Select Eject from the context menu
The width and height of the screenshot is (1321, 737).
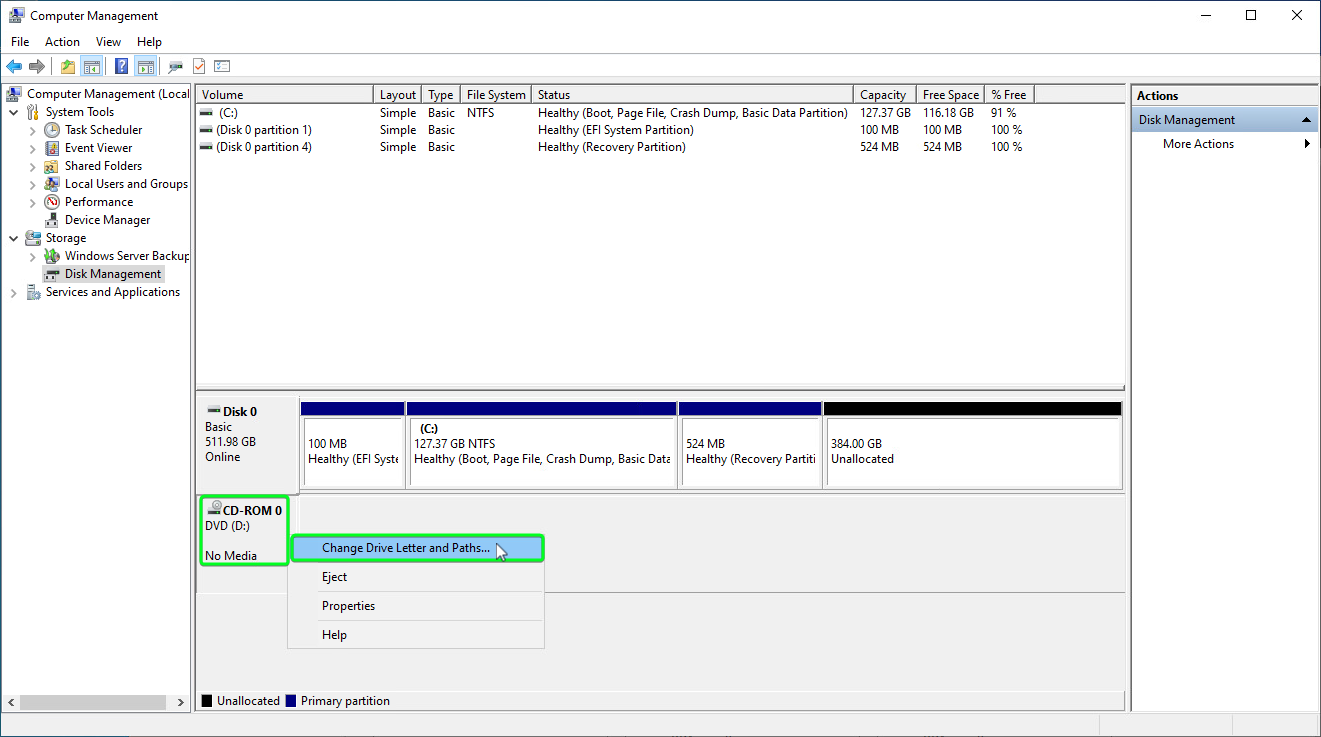(x=416, y=577)
